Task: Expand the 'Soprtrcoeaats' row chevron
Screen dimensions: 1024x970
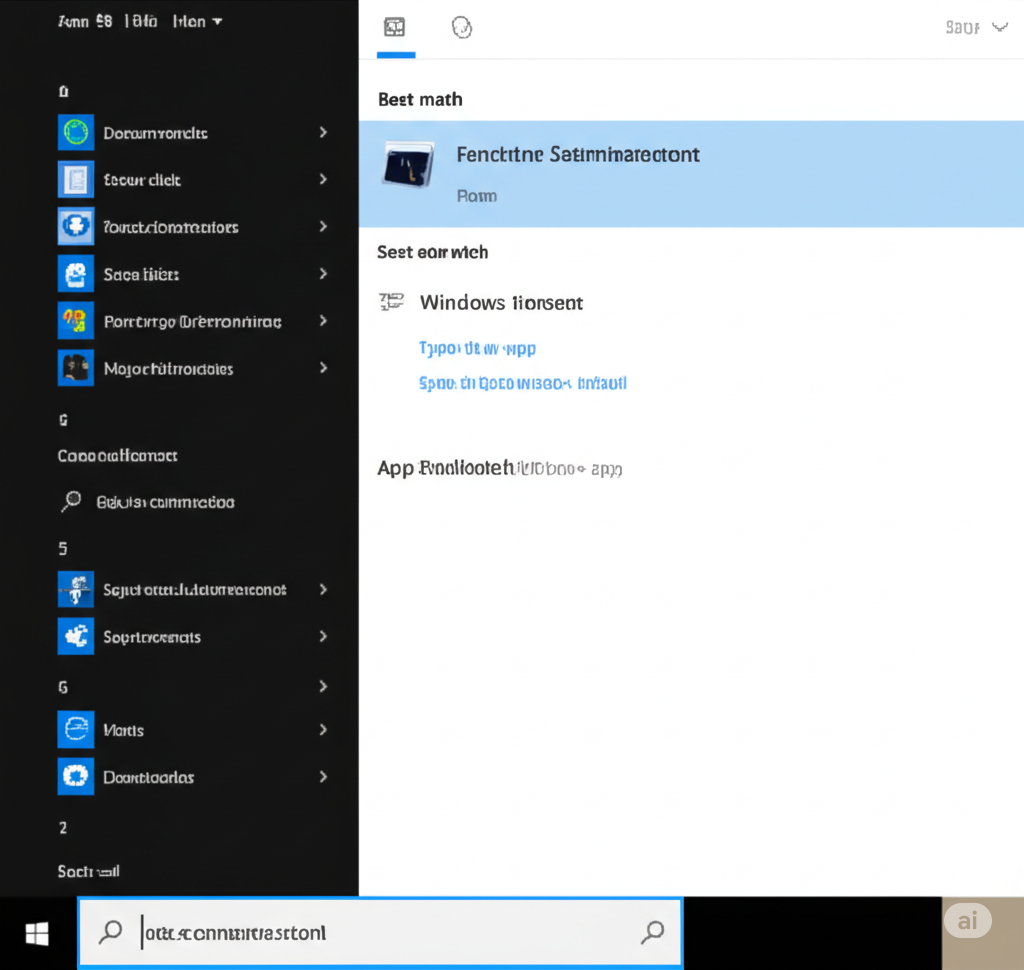Action: tap(323, 636)
